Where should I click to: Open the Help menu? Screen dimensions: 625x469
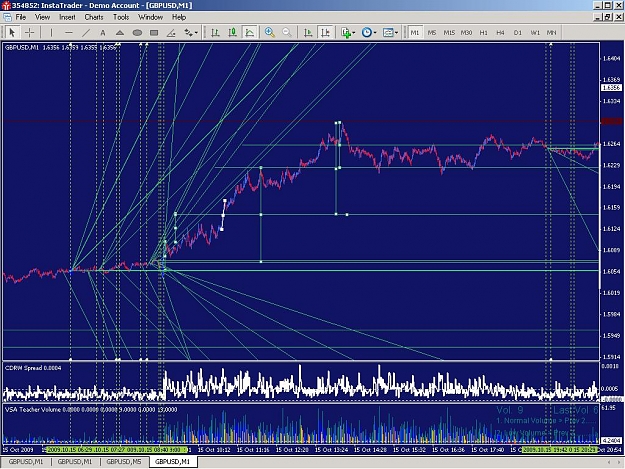click(x=179, y=17)
